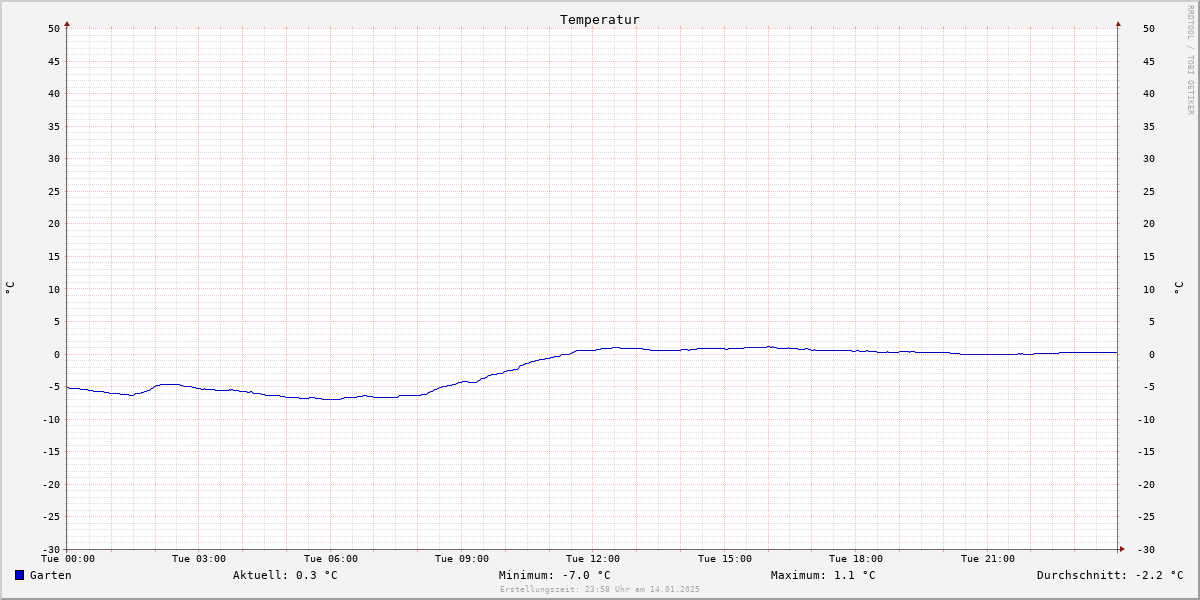Click the left axis °C unit label
The width and height of the screenshot is (1200, 600).
point(10,288)
